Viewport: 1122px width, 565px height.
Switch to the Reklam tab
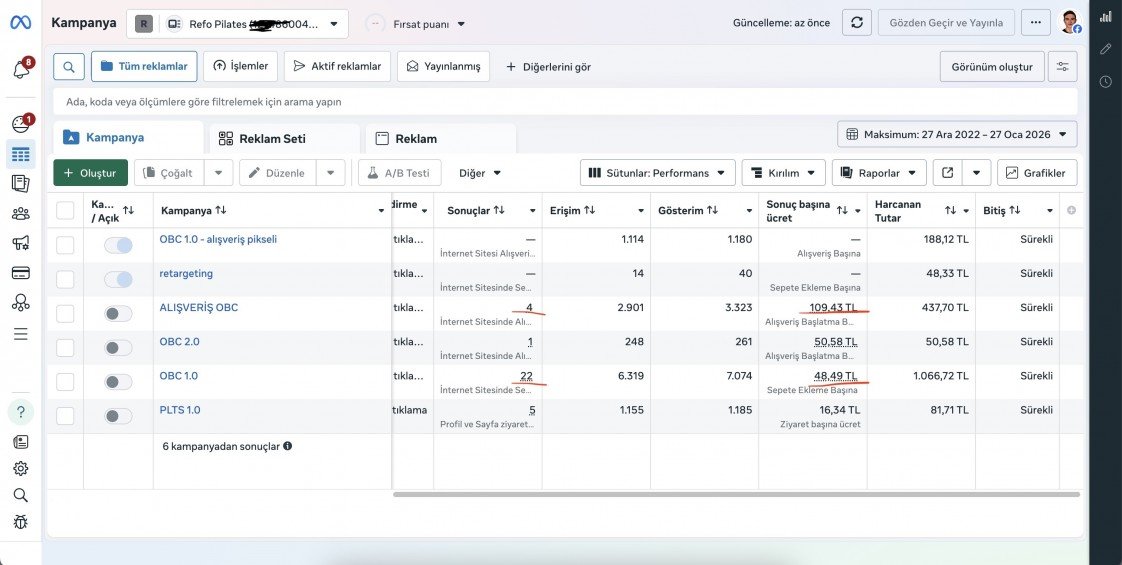441,139
